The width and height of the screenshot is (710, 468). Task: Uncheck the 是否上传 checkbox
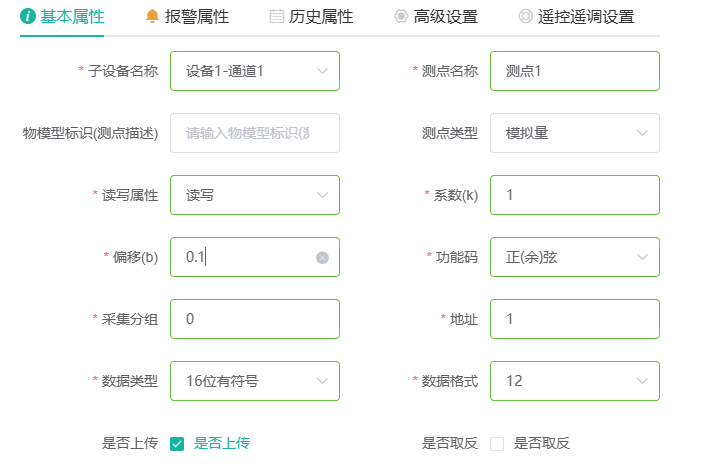click(x=177, y=444)
